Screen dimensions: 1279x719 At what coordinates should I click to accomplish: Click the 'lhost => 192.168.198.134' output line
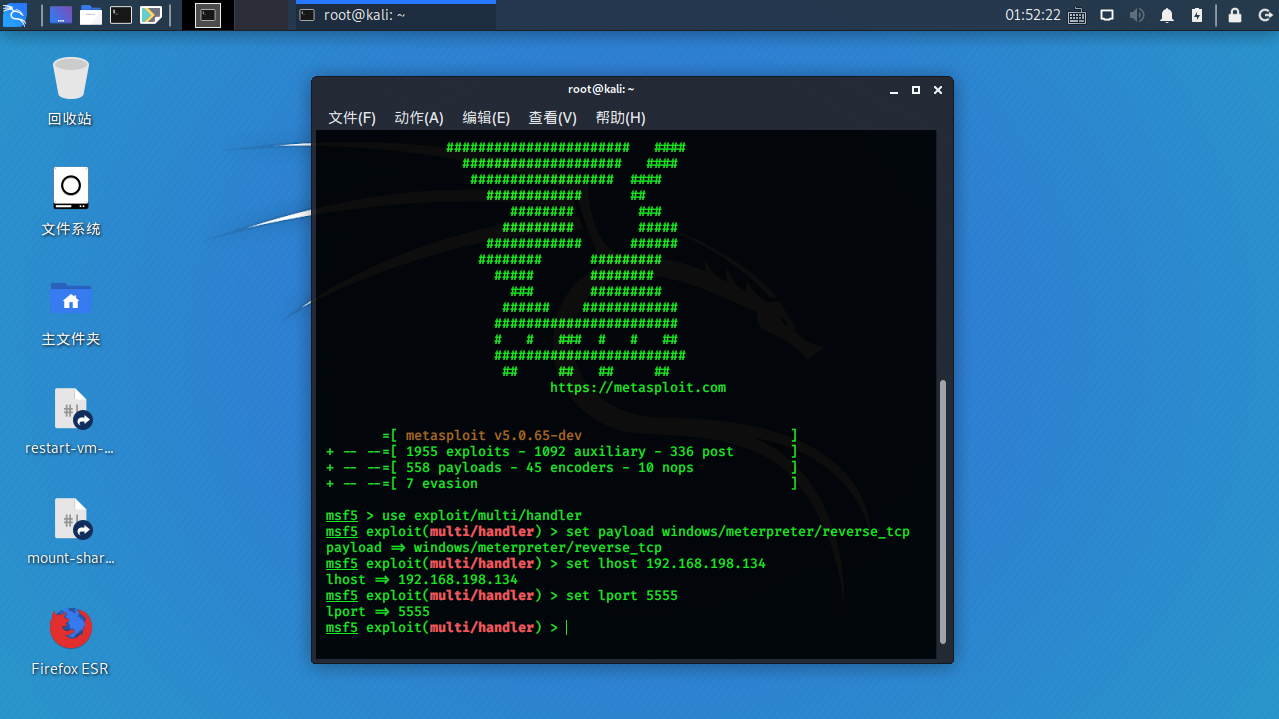coord(422,579)
